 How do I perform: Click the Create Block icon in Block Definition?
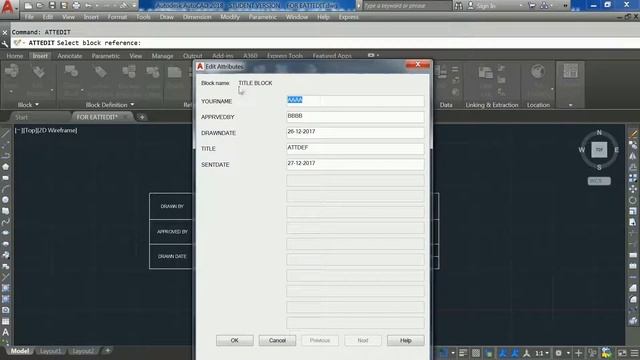pyautogui.click(x=71, y=71)
